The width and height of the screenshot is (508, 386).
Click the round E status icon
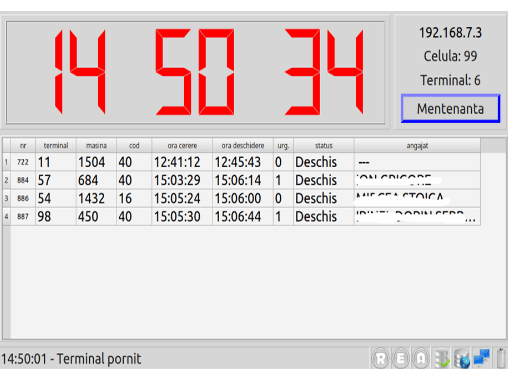(x=401, y=359)
